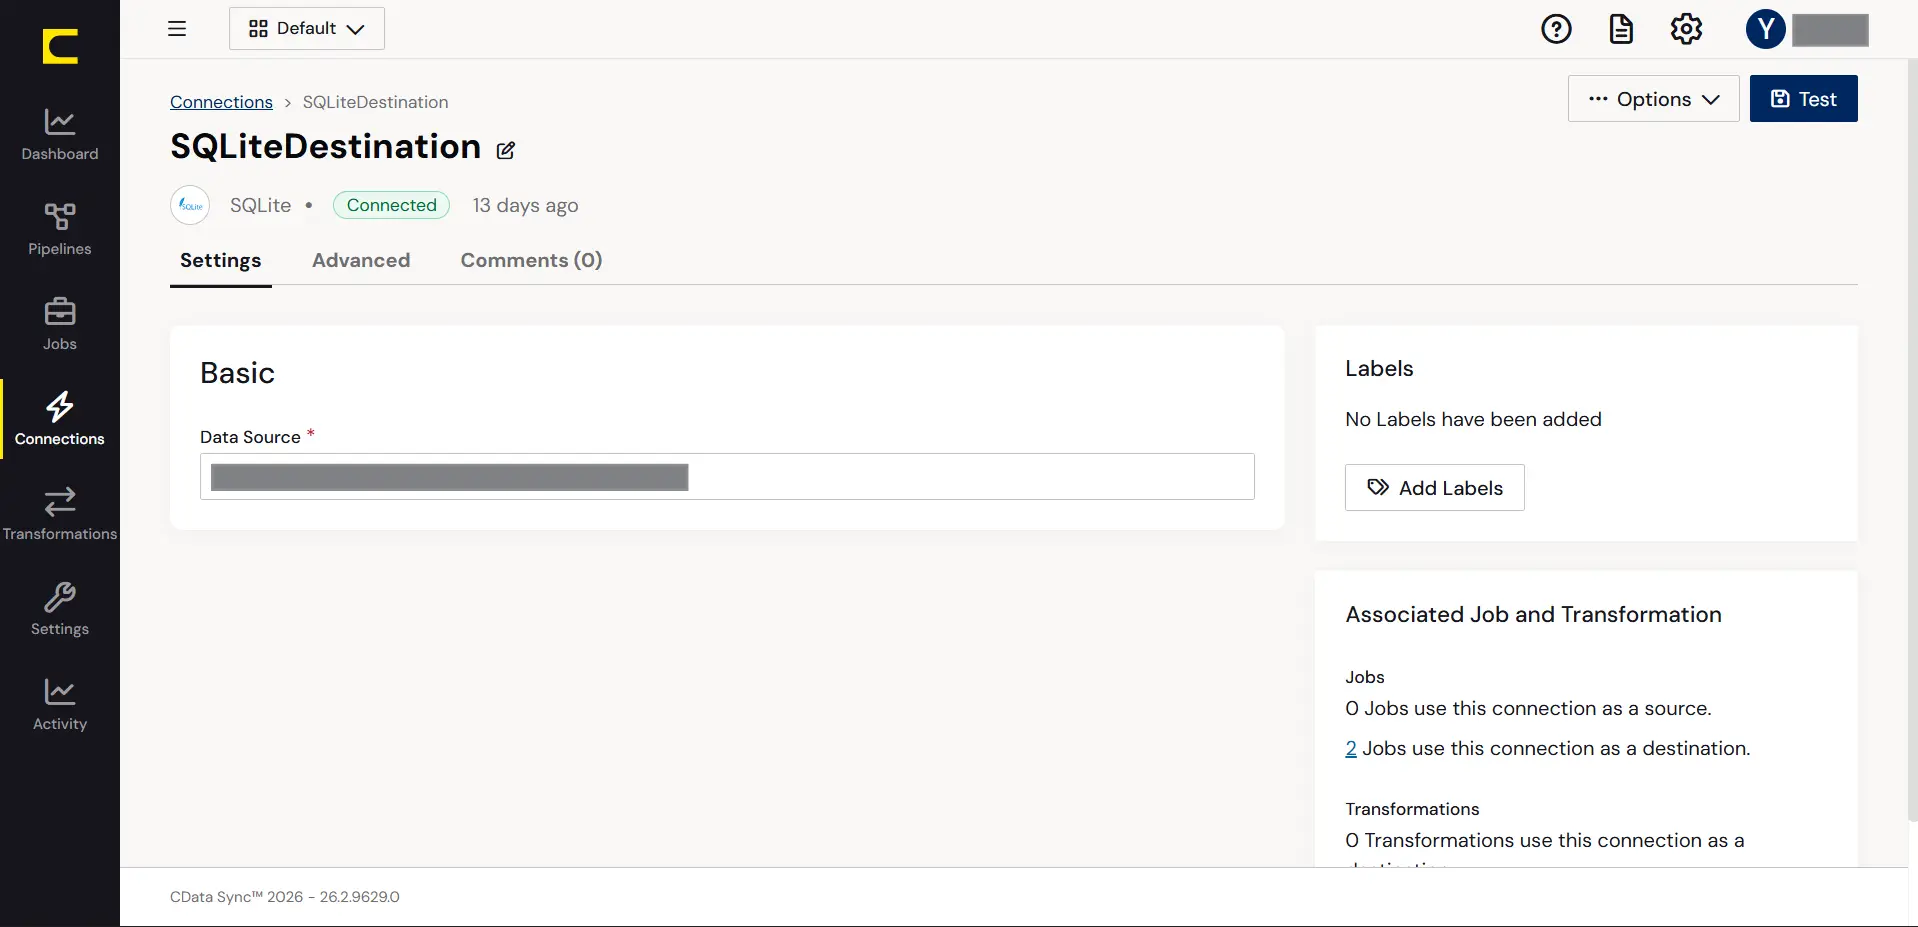Expand the Default workspace dropdown
Viewport: 1918px width, 927px height.
click(x=307, y=28)
